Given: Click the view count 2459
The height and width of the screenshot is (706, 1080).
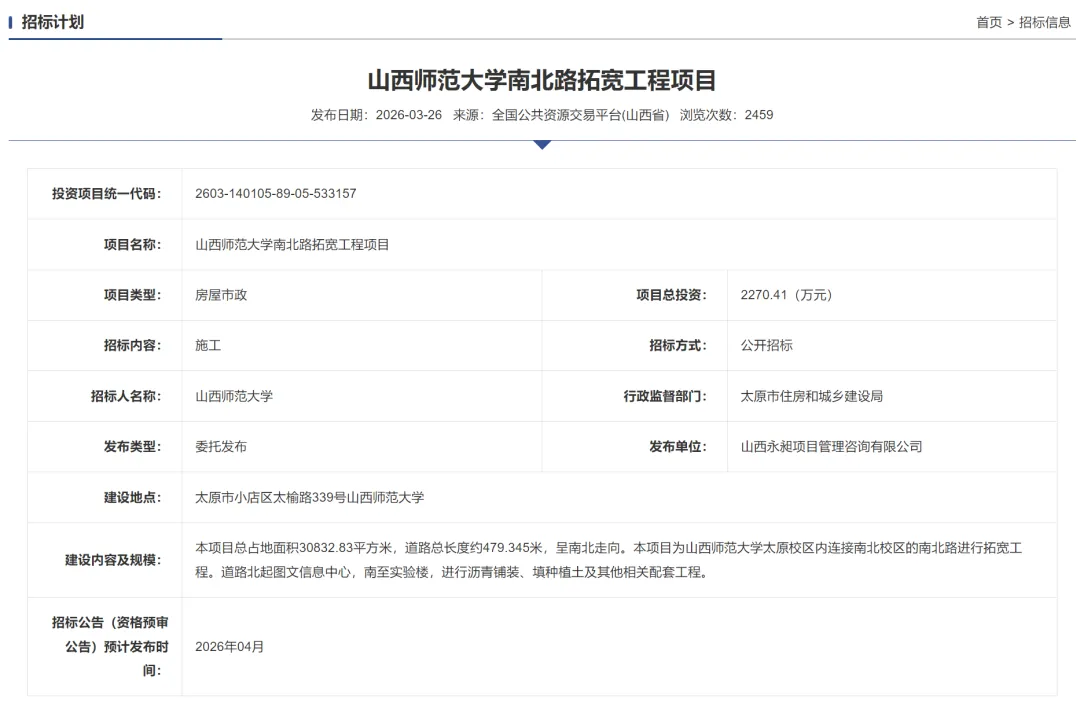Looking at the screenshot, I should point(758,115).
